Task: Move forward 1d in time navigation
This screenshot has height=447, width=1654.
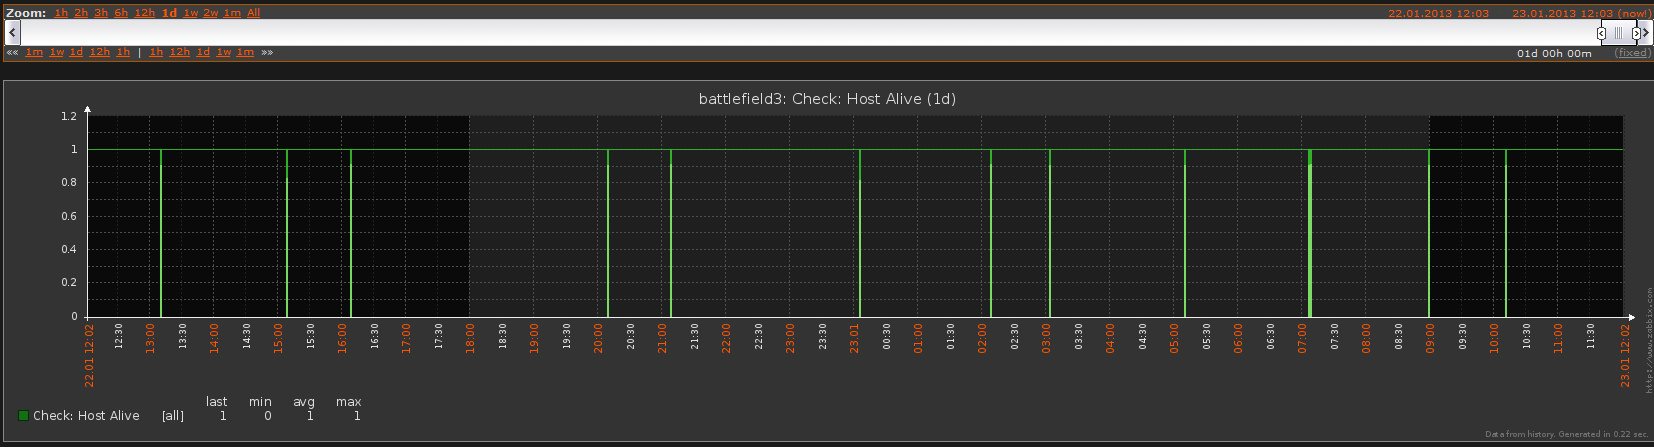Action: tap(203, 53)
